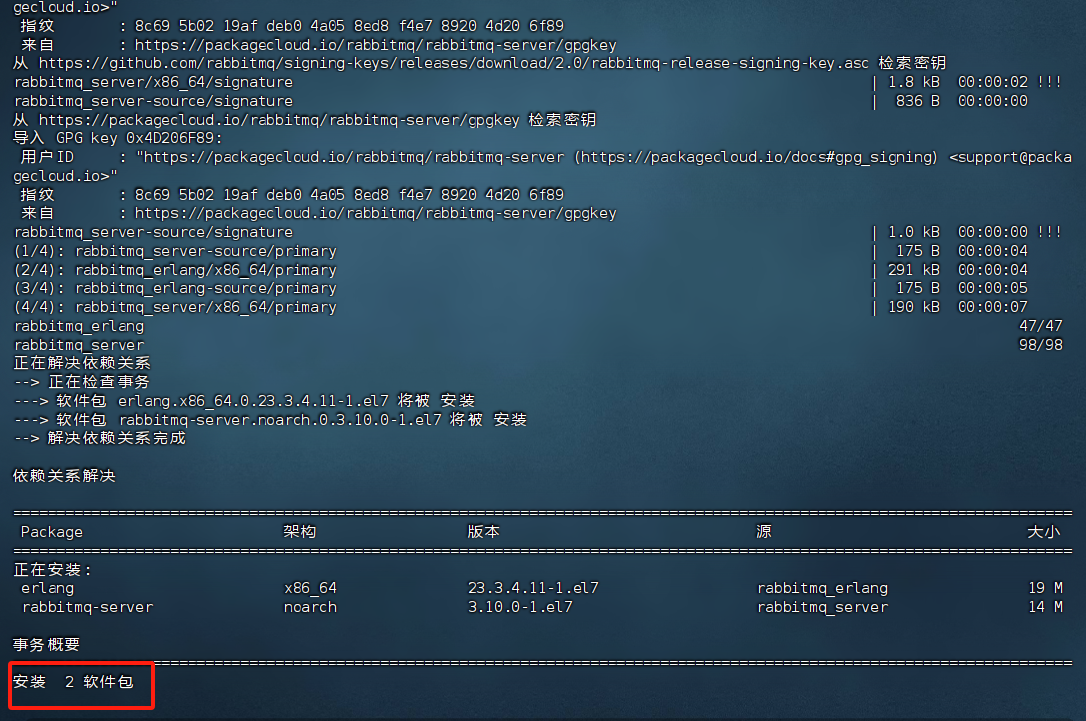
Task: Click the rabbitmq-release-signing-key.asc GitHub URL
Action: pos(454,63)
